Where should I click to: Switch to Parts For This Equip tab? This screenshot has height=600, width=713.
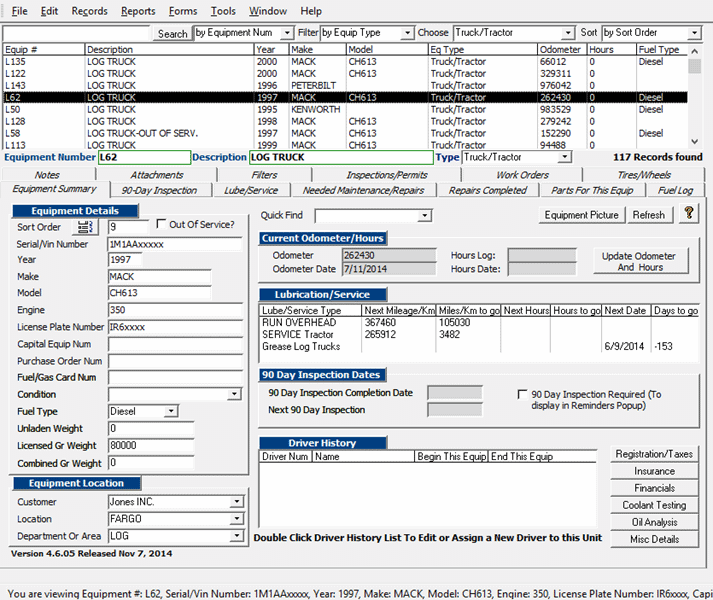592,190
